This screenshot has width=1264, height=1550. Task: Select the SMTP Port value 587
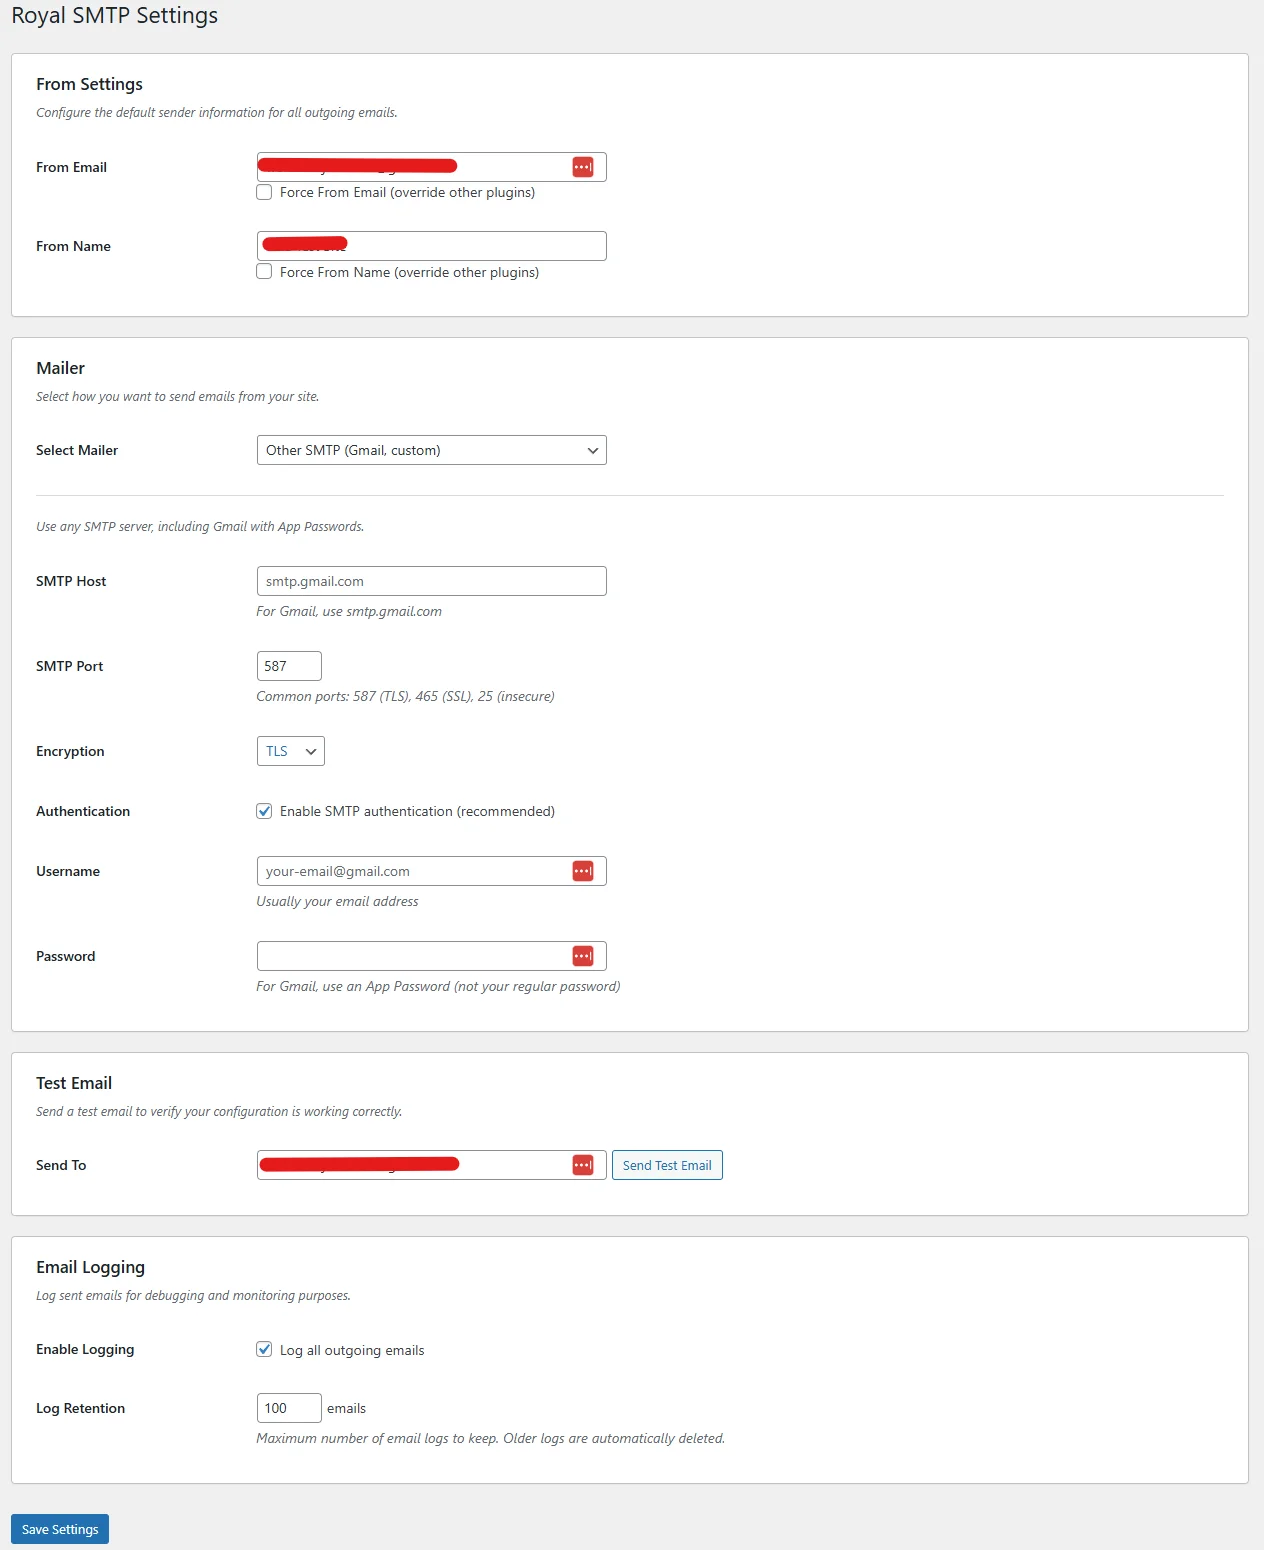(x=288, y=665)
